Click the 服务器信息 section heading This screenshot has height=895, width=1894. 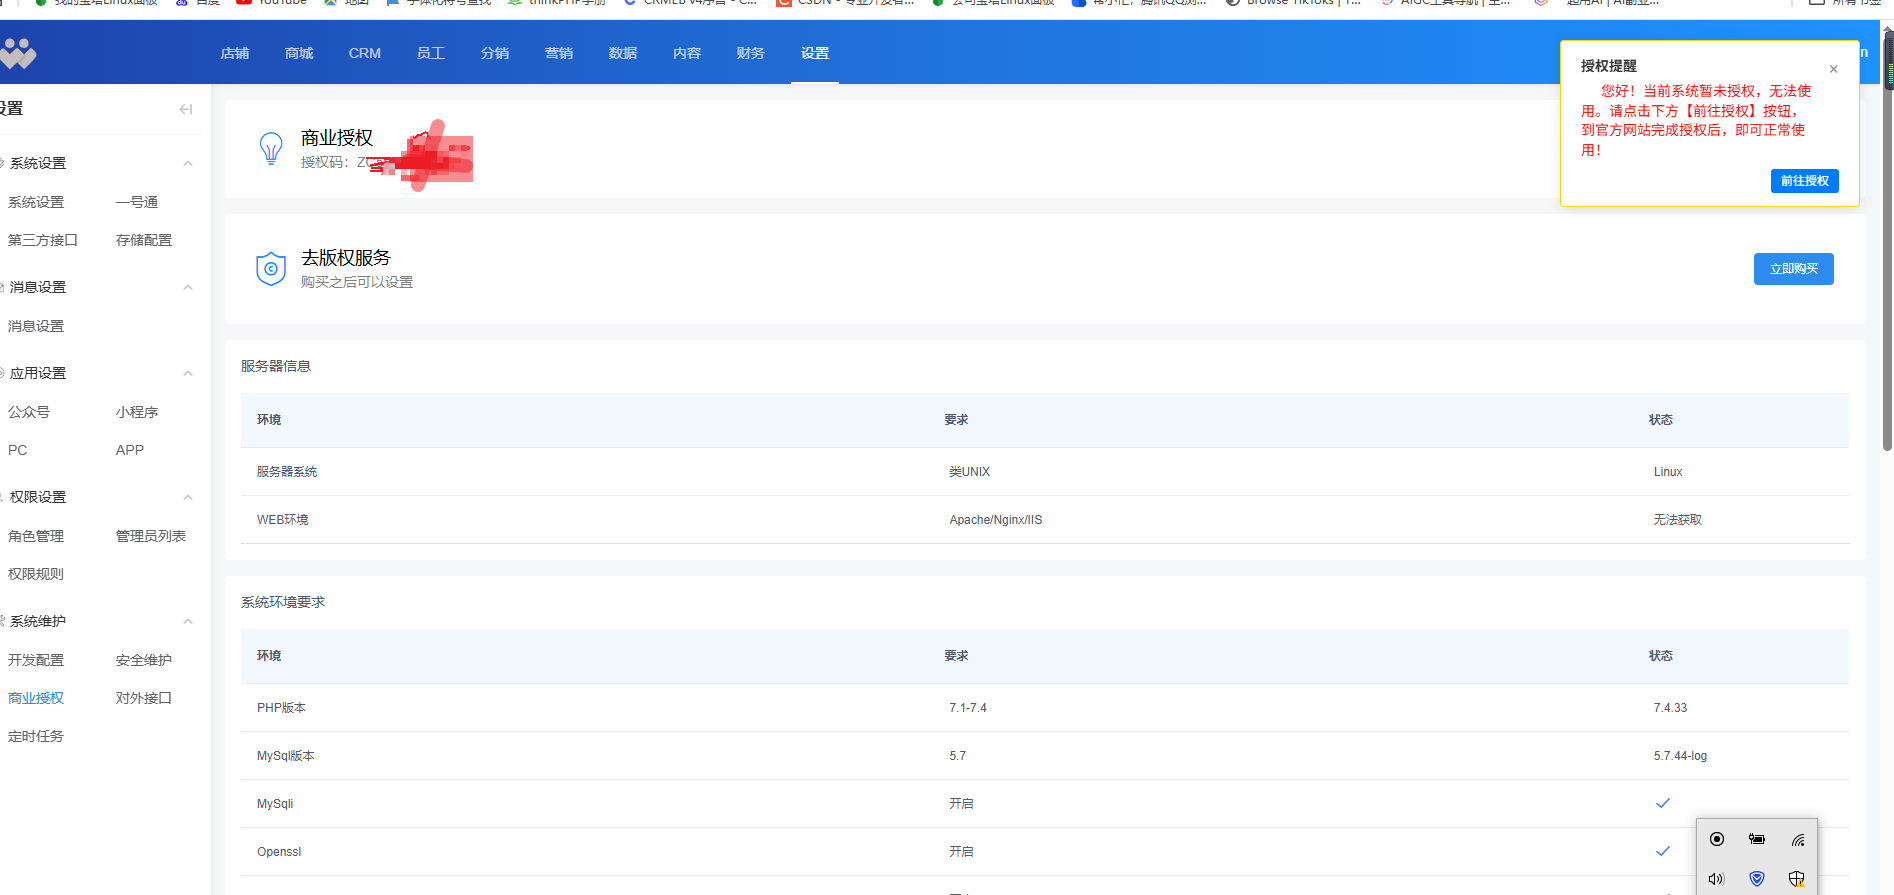(276, 366)
